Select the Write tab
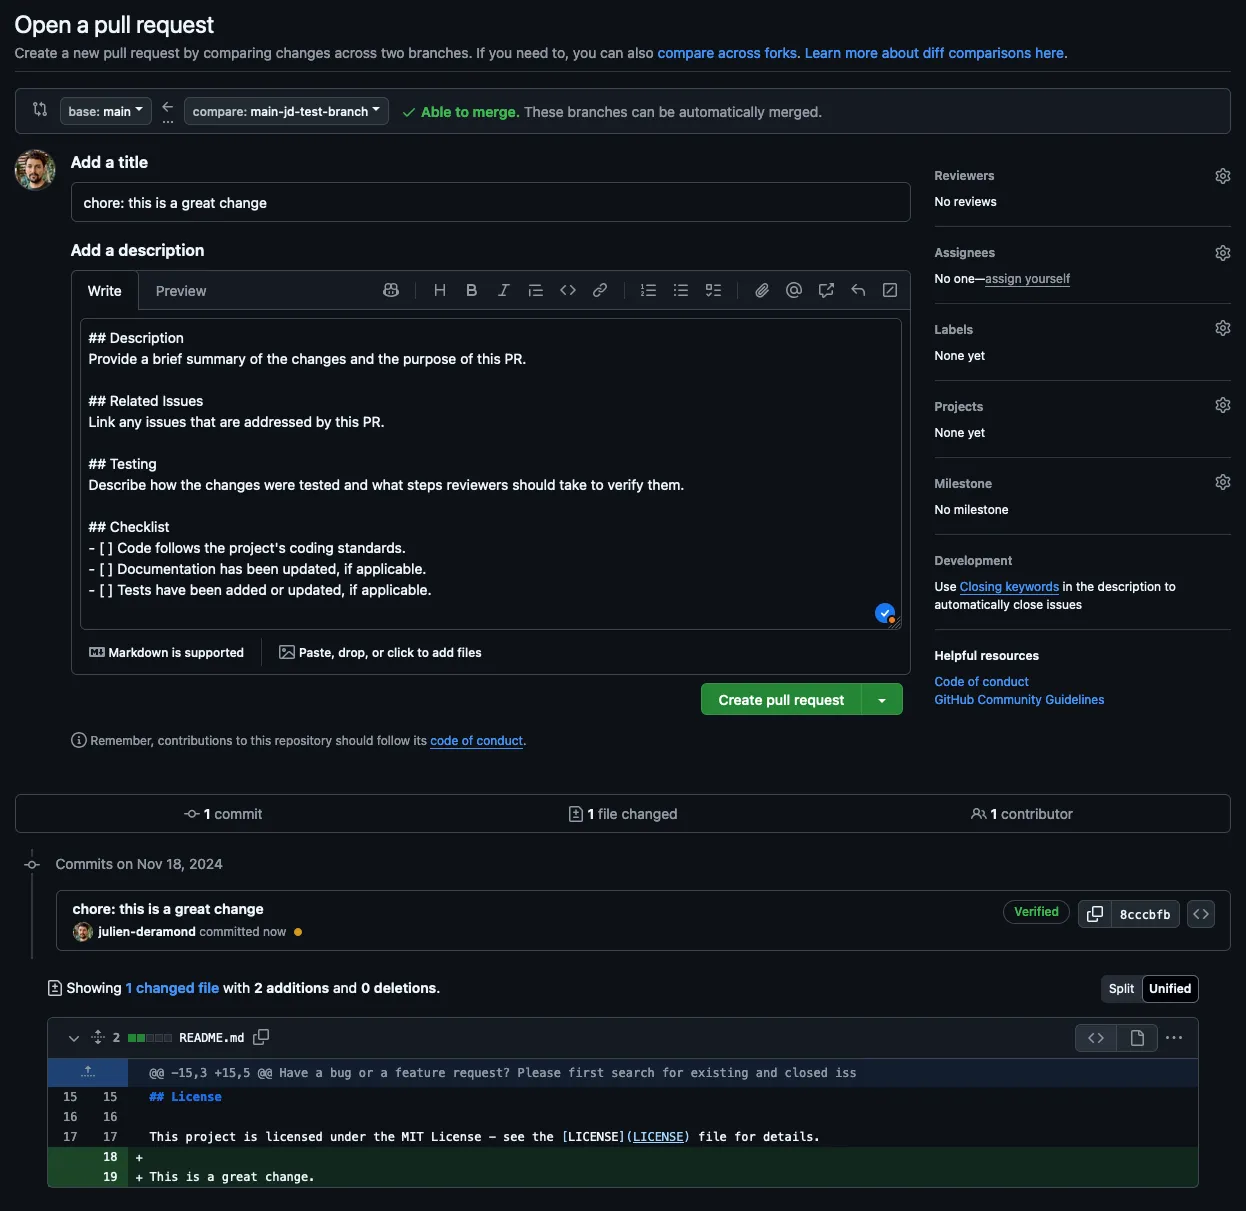Viewport: 1246px width, 1211px height. [104, 291]
